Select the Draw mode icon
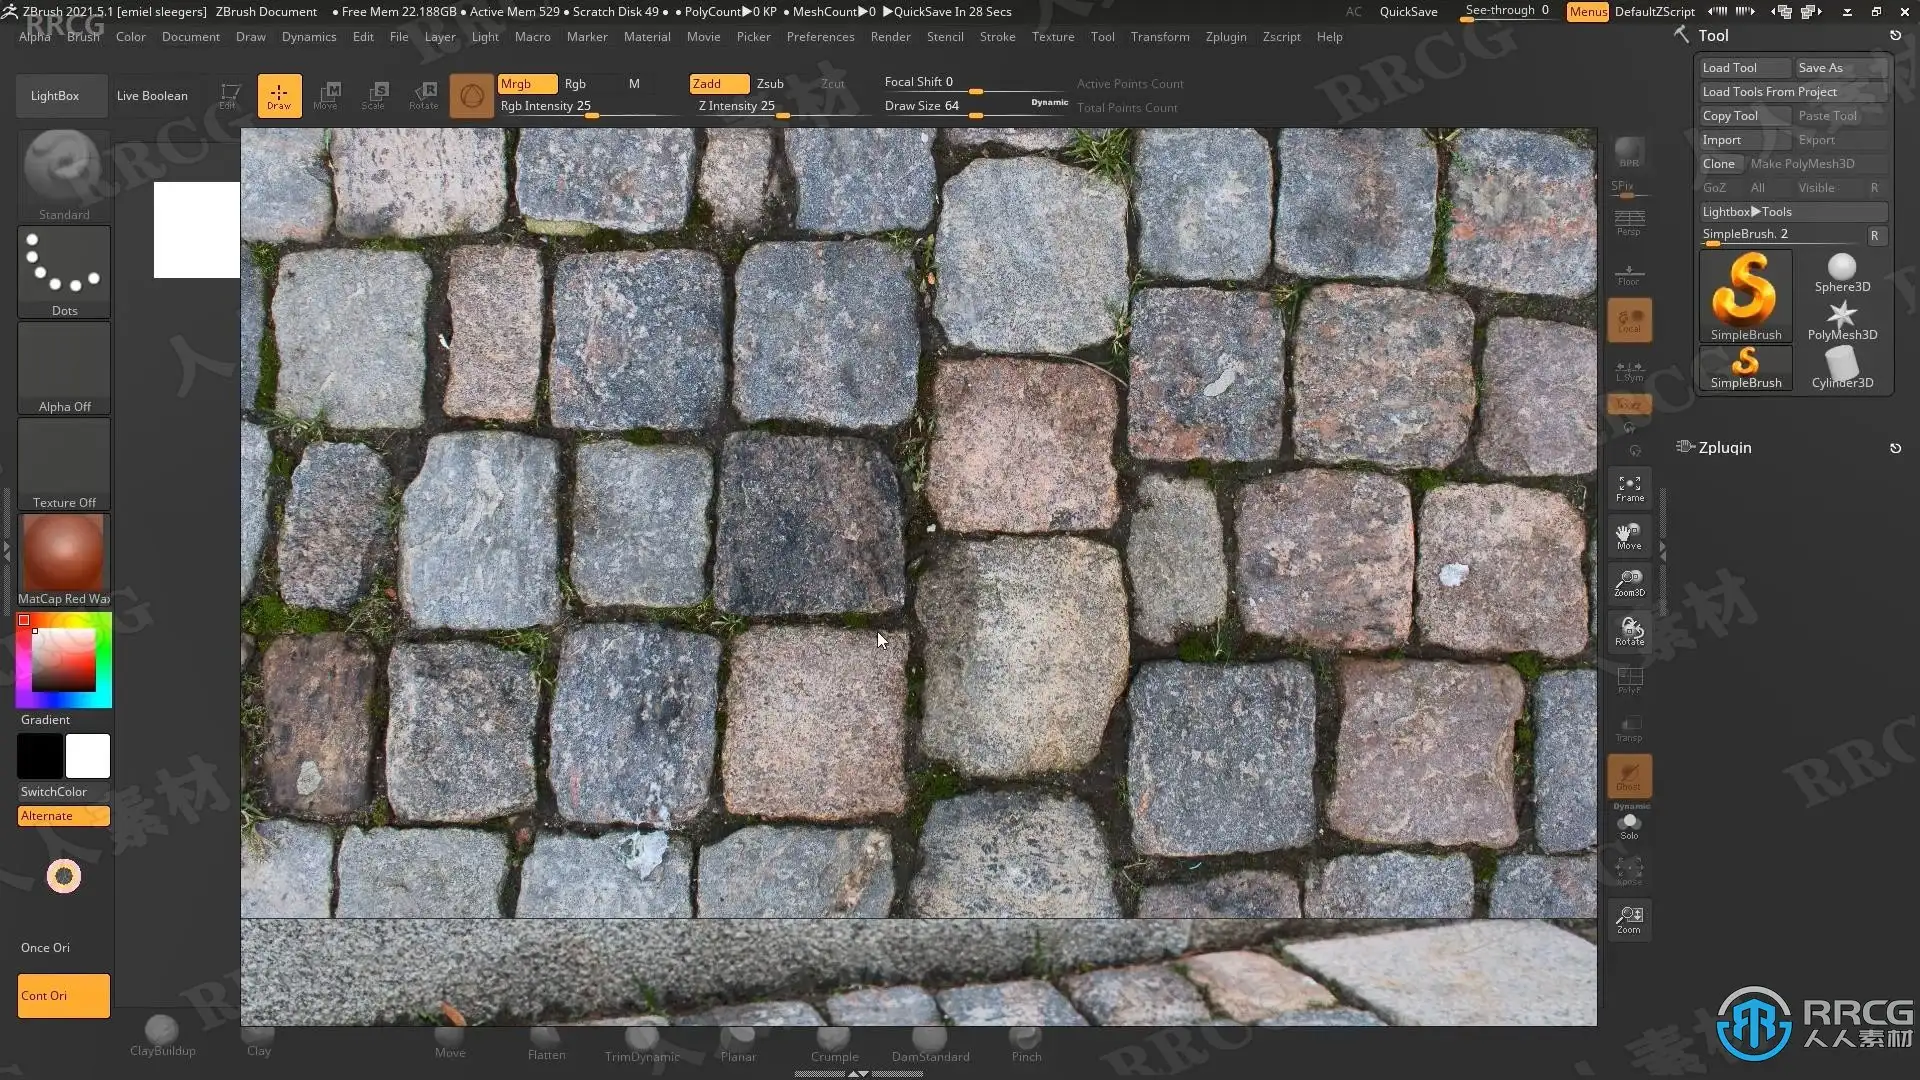The height and width of the screenshot is (1080, 1920). pos(279,96)
